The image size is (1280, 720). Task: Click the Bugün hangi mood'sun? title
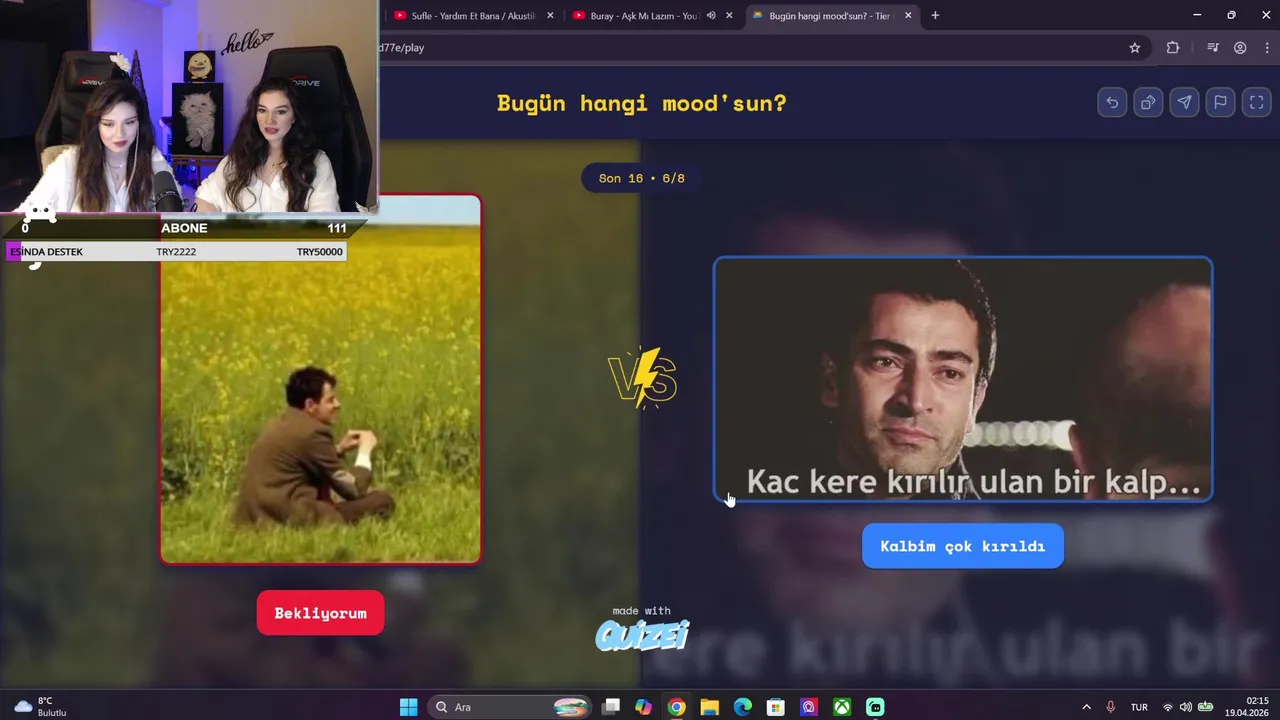(641, 103)
